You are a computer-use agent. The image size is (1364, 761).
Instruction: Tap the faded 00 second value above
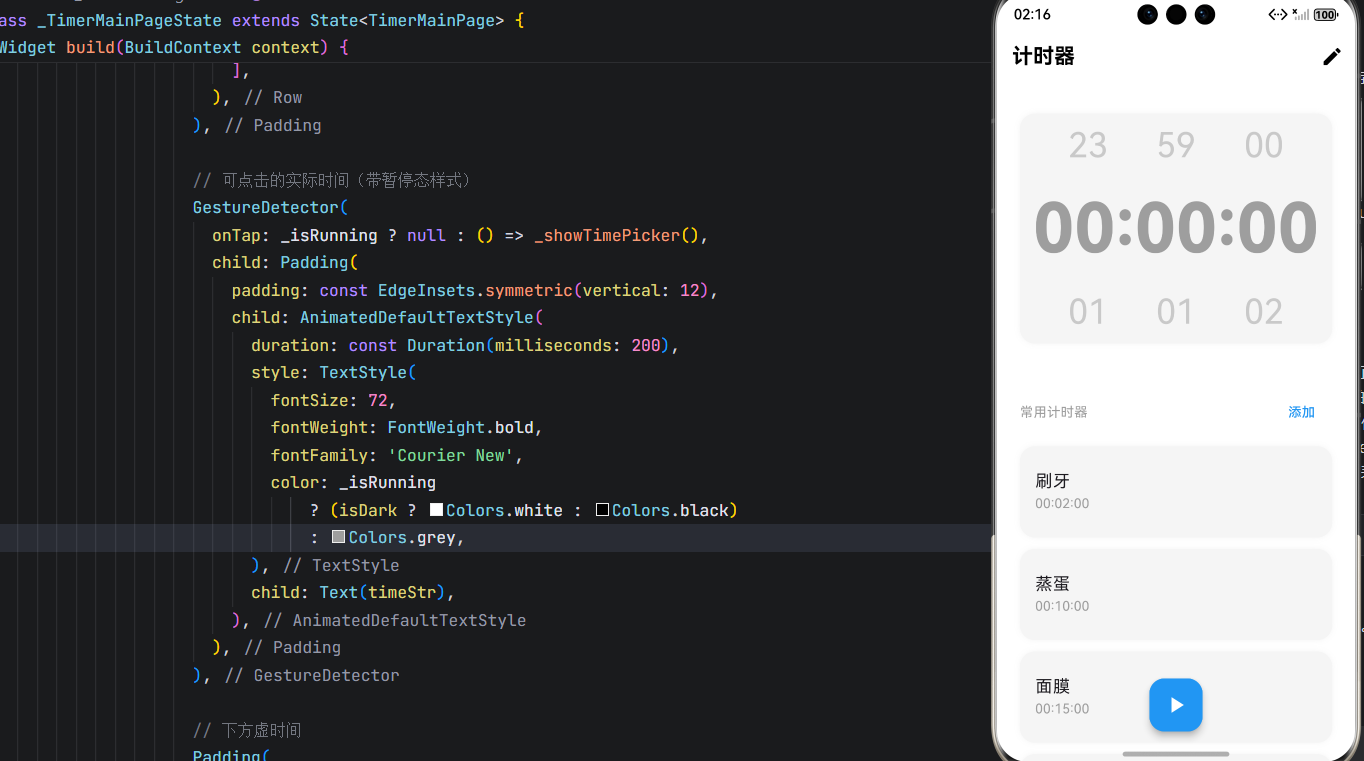(x=1263, y=146)
